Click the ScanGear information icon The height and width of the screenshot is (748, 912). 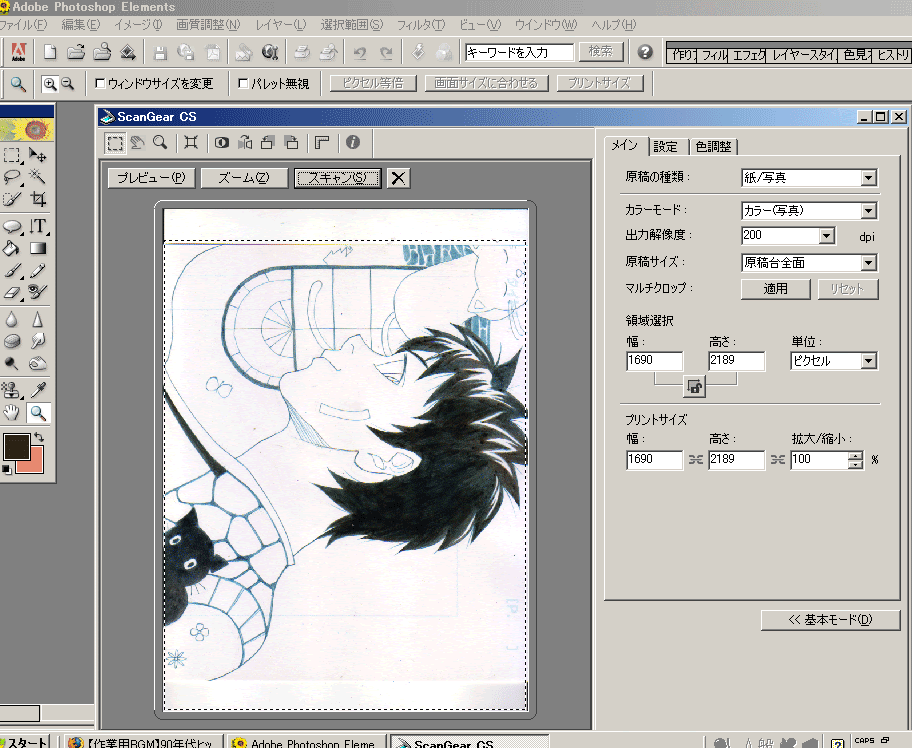(352, 143)
